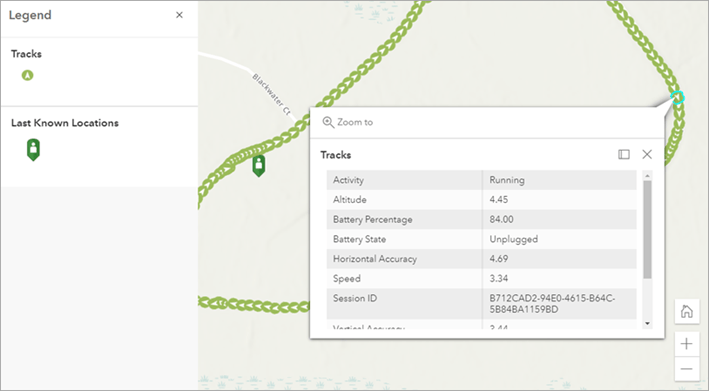The height and width of the screenshot is (391, 709).
Task: Go to default map view home button
Action: [686, 311]
